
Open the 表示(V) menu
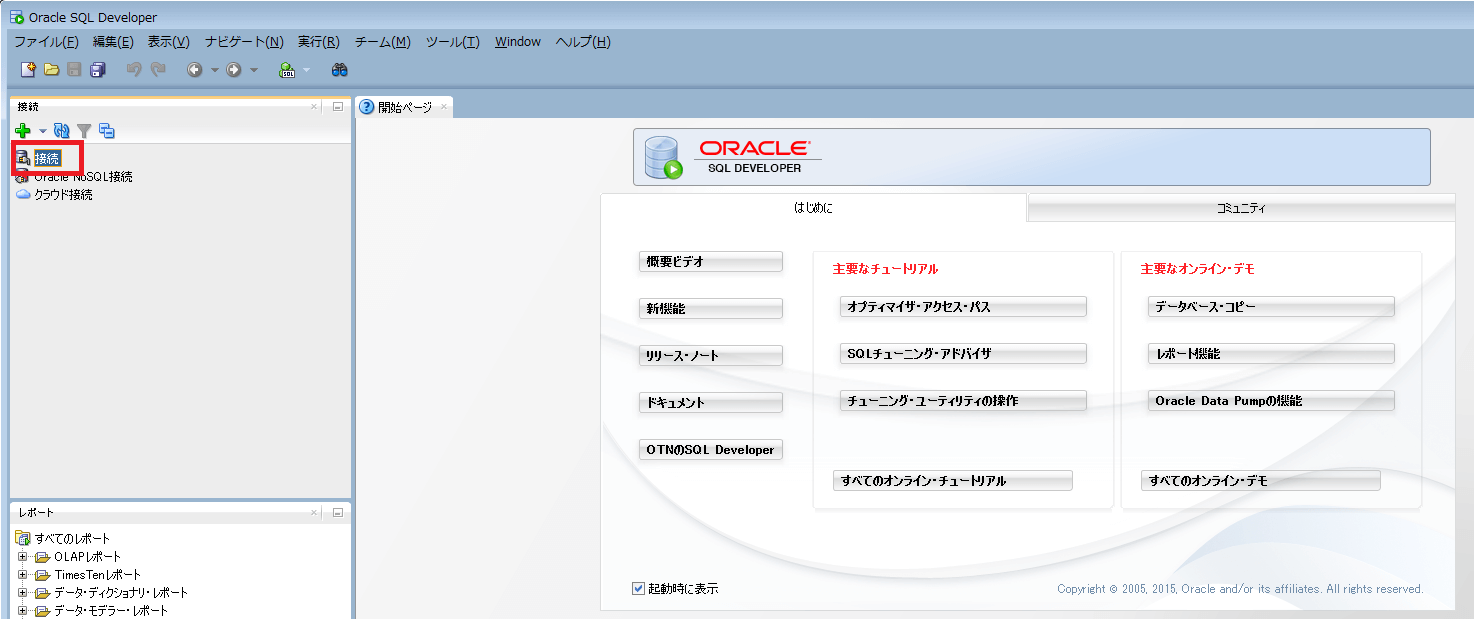click(x=168, y=42)
